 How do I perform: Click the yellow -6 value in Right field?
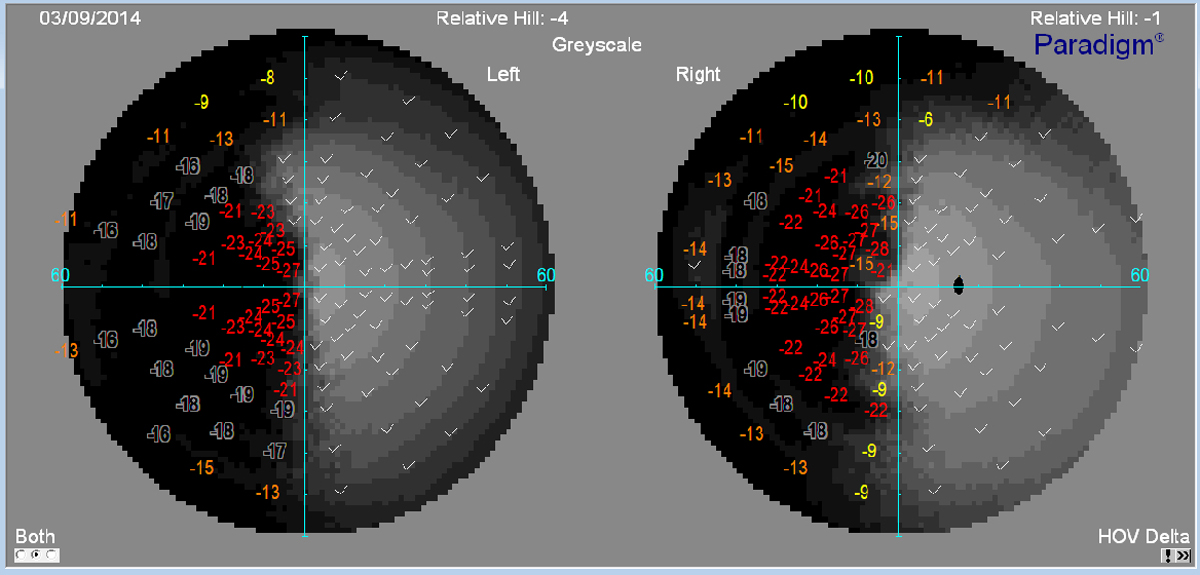925,119
